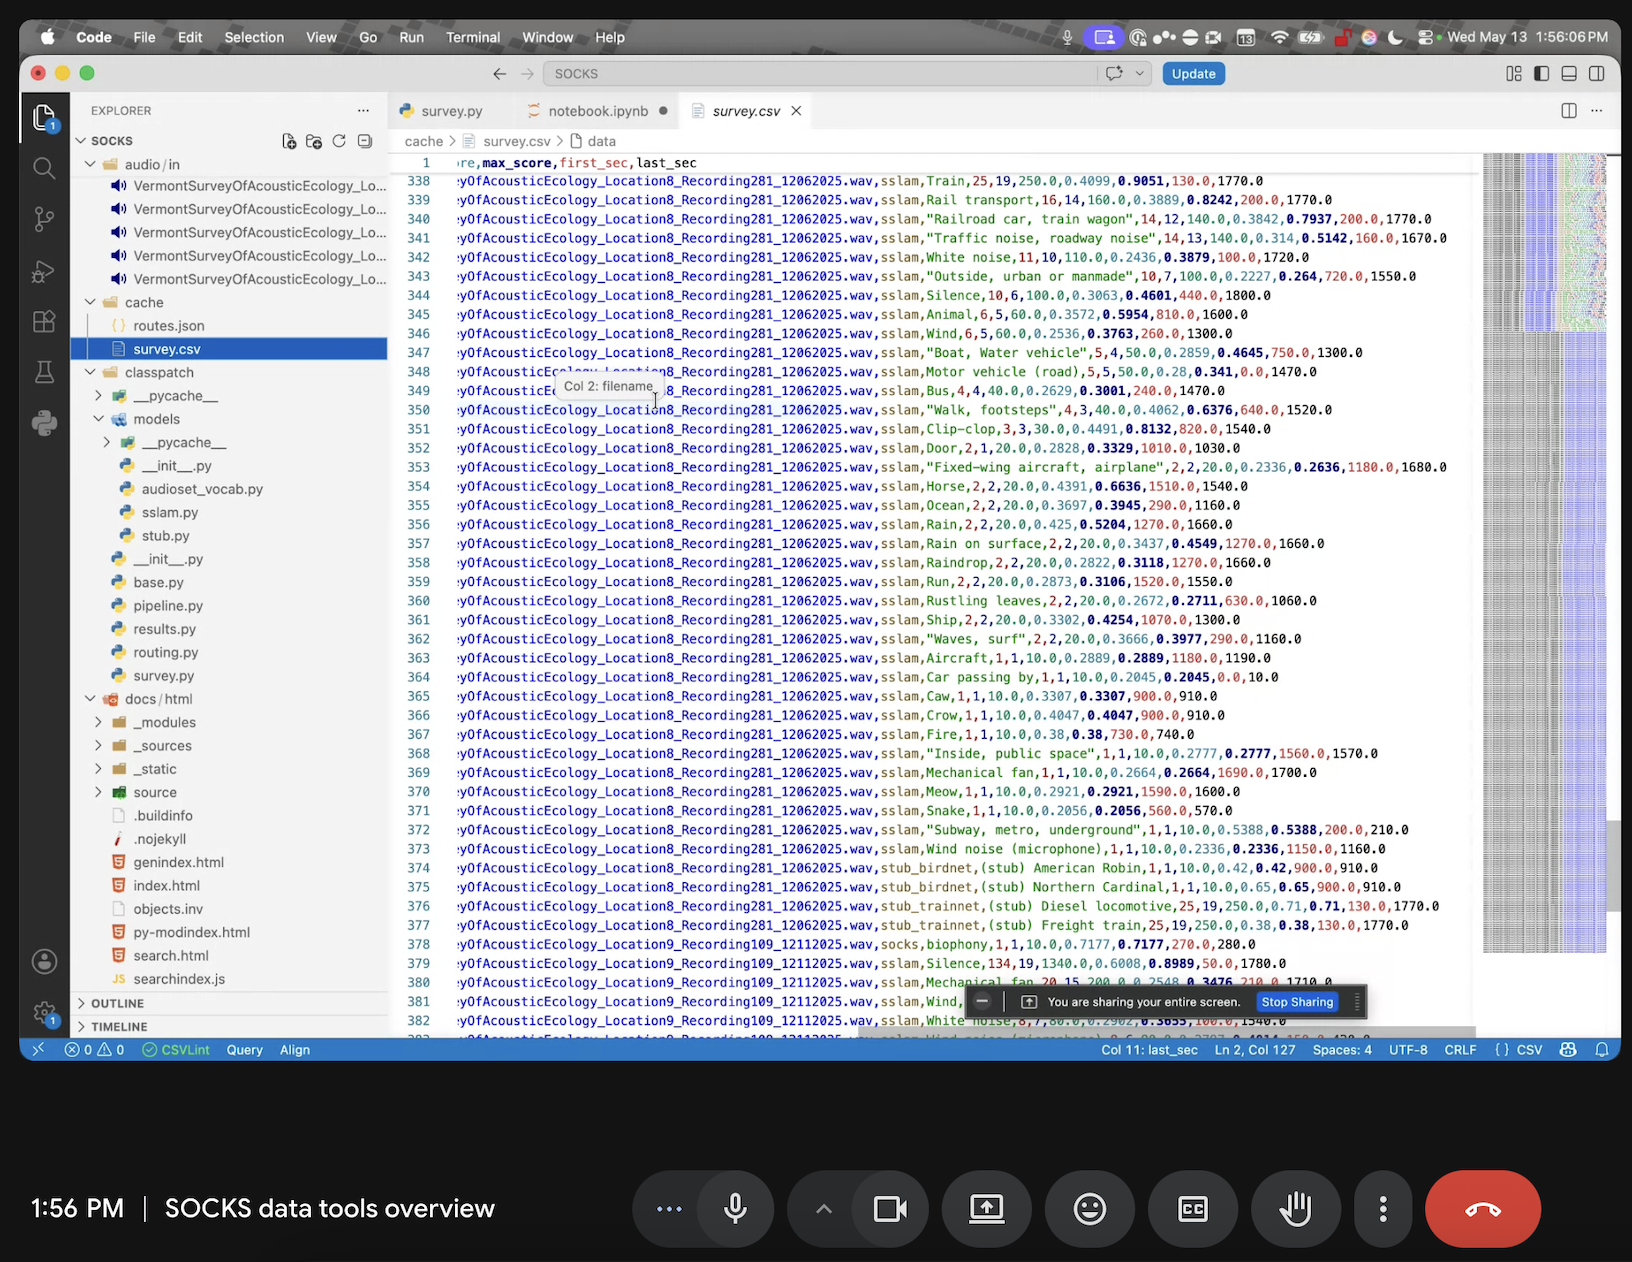Open the Extensions view
This screenshot has width=1632, height=1262.
click(x=44, y=321)
